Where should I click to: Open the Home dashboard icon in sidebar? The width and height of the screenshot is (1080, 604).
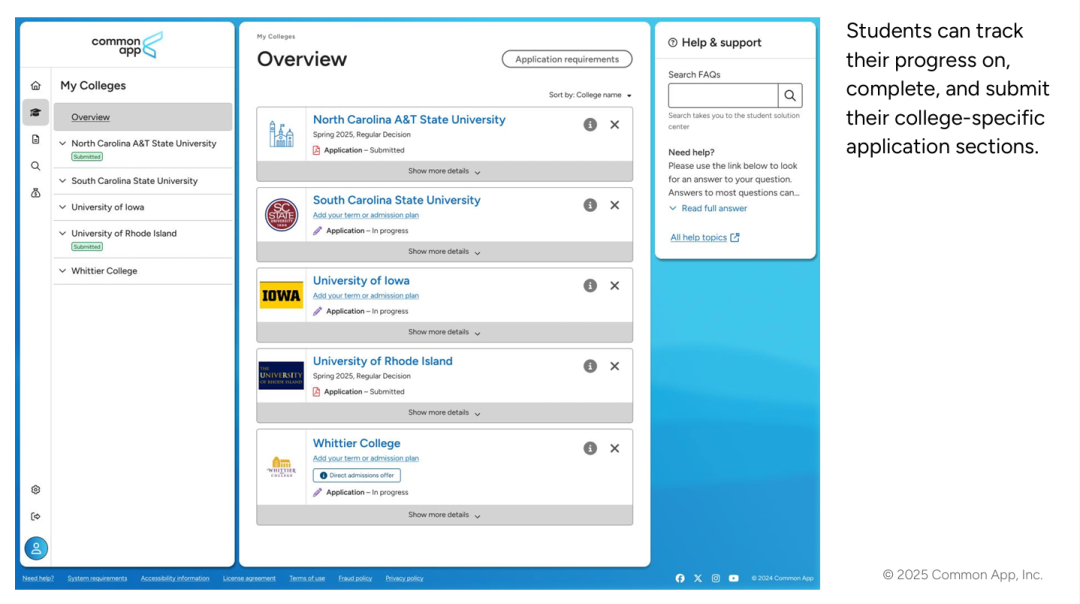[36, 85]
